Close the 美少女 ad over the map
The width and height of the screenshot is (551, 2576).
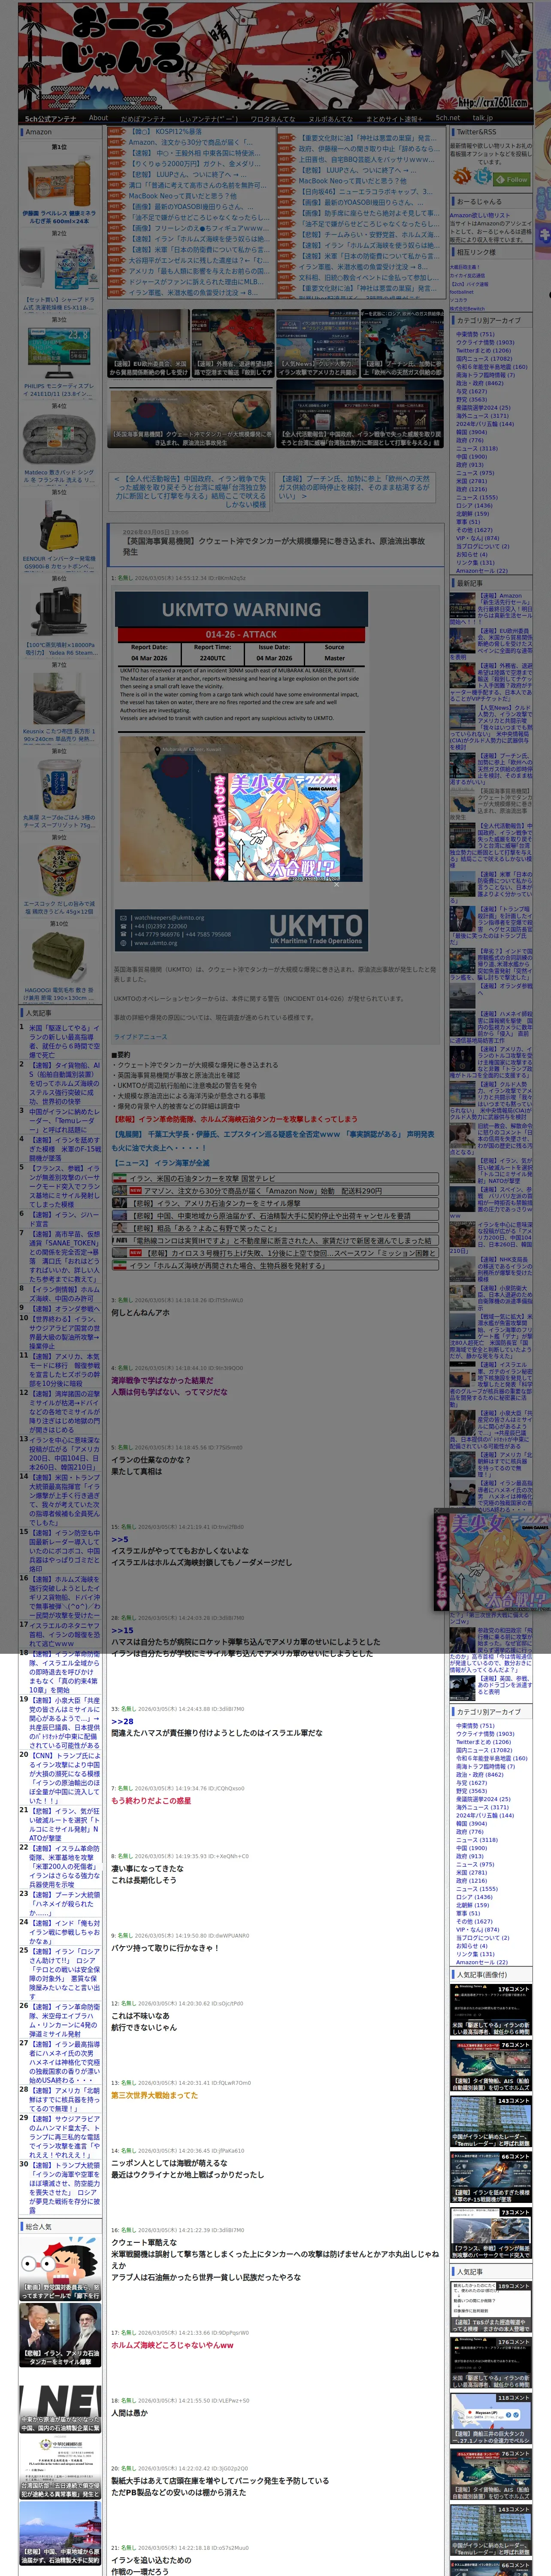point(336,884)
